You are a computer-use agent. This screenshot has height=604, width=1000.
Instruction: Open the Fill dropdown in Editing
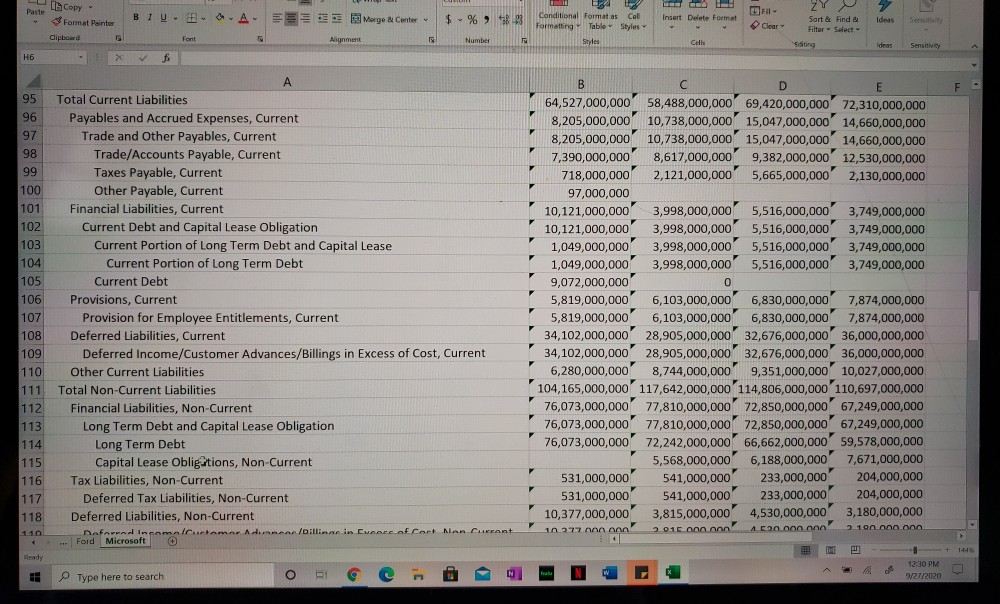(x=763, y=11)
